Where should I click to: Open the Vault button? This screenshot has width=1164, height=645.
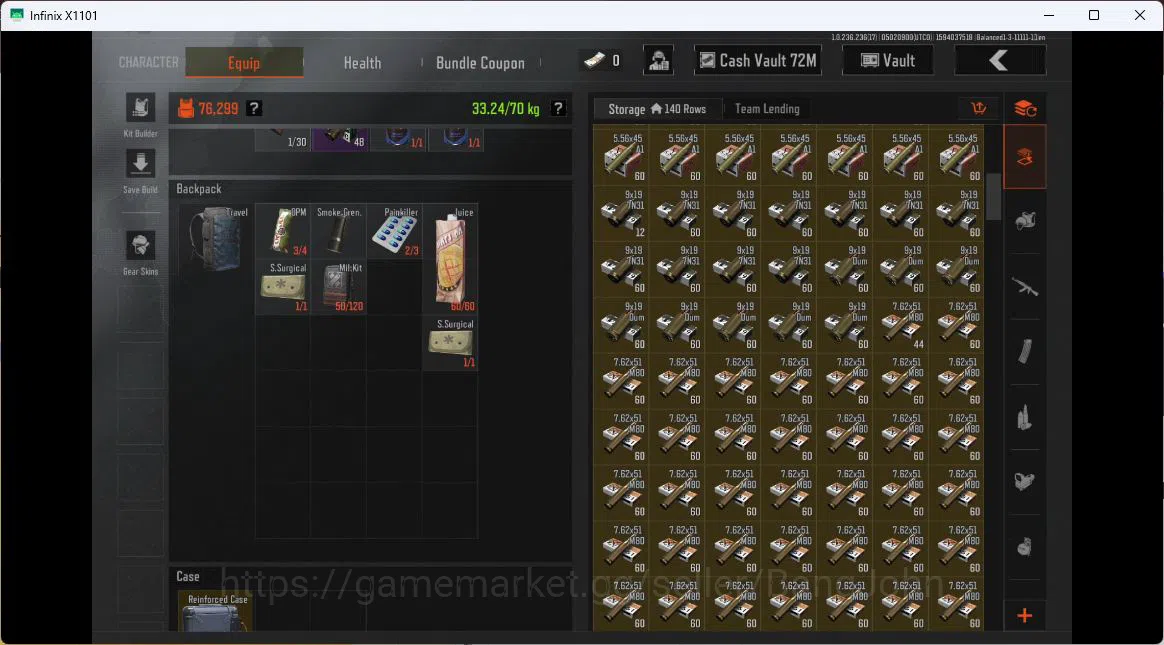click(888, 61)
